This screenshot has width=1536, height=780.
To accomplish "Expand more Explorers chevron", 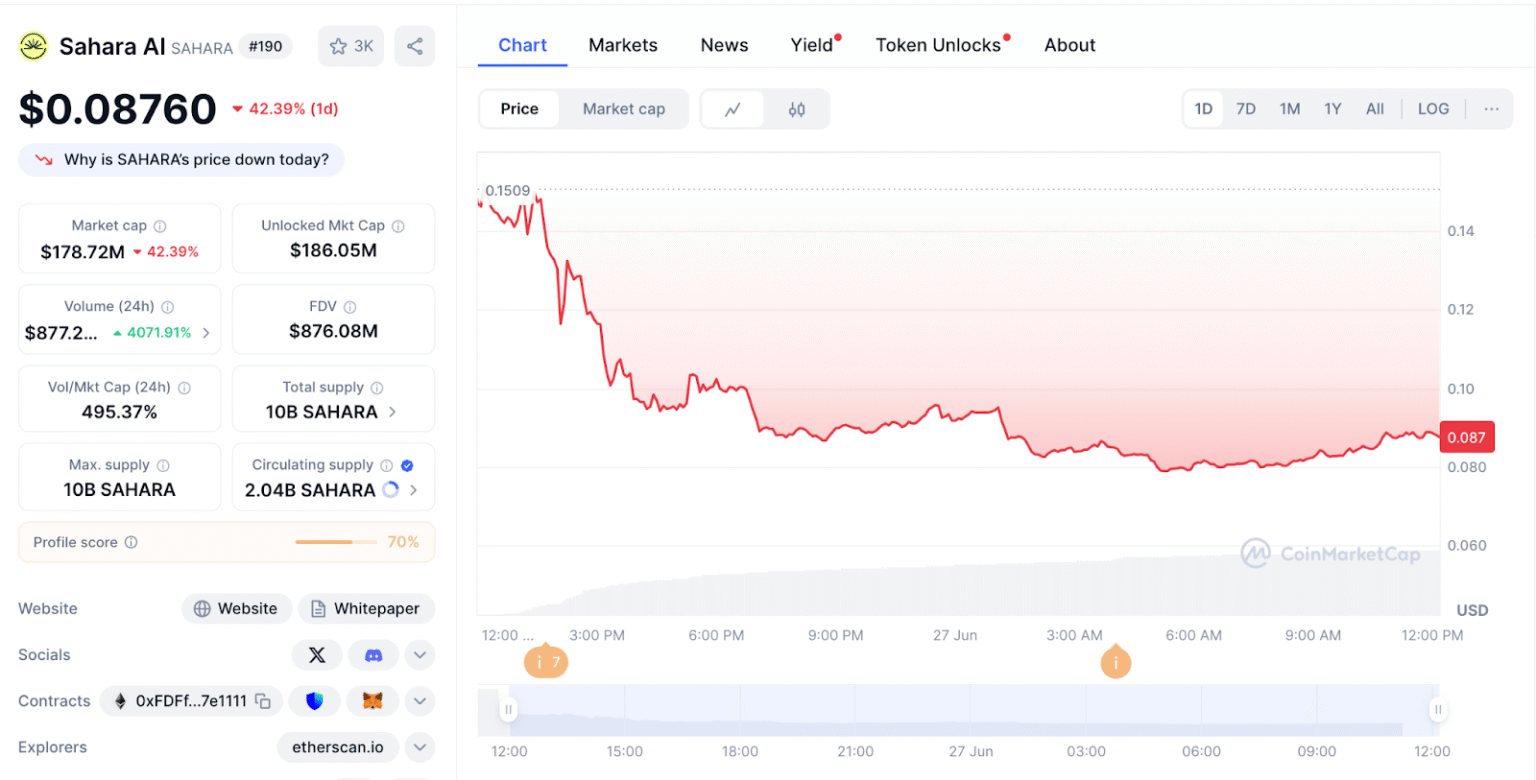I will coord(420,747).
